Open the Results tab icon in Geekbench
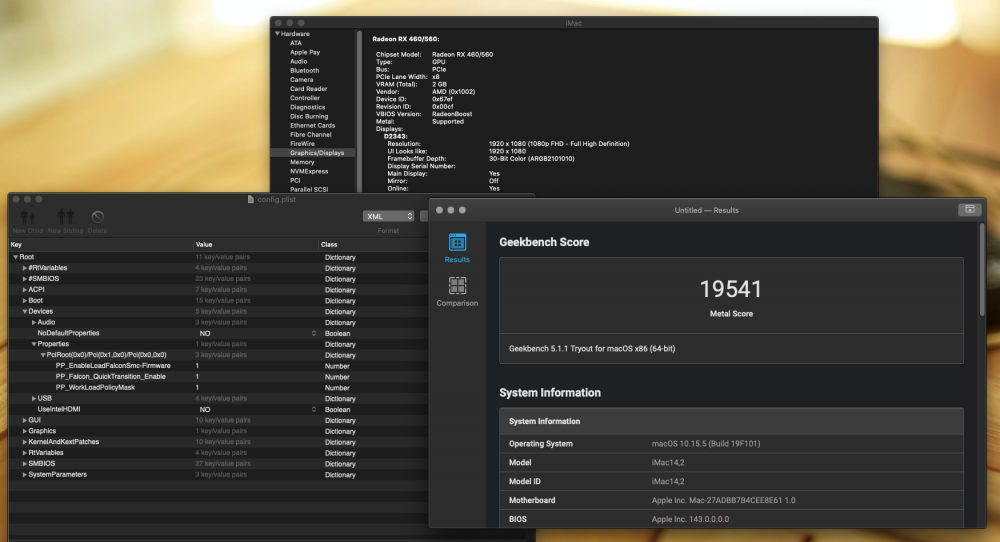The image size is (1000, 542). point(457,242)
